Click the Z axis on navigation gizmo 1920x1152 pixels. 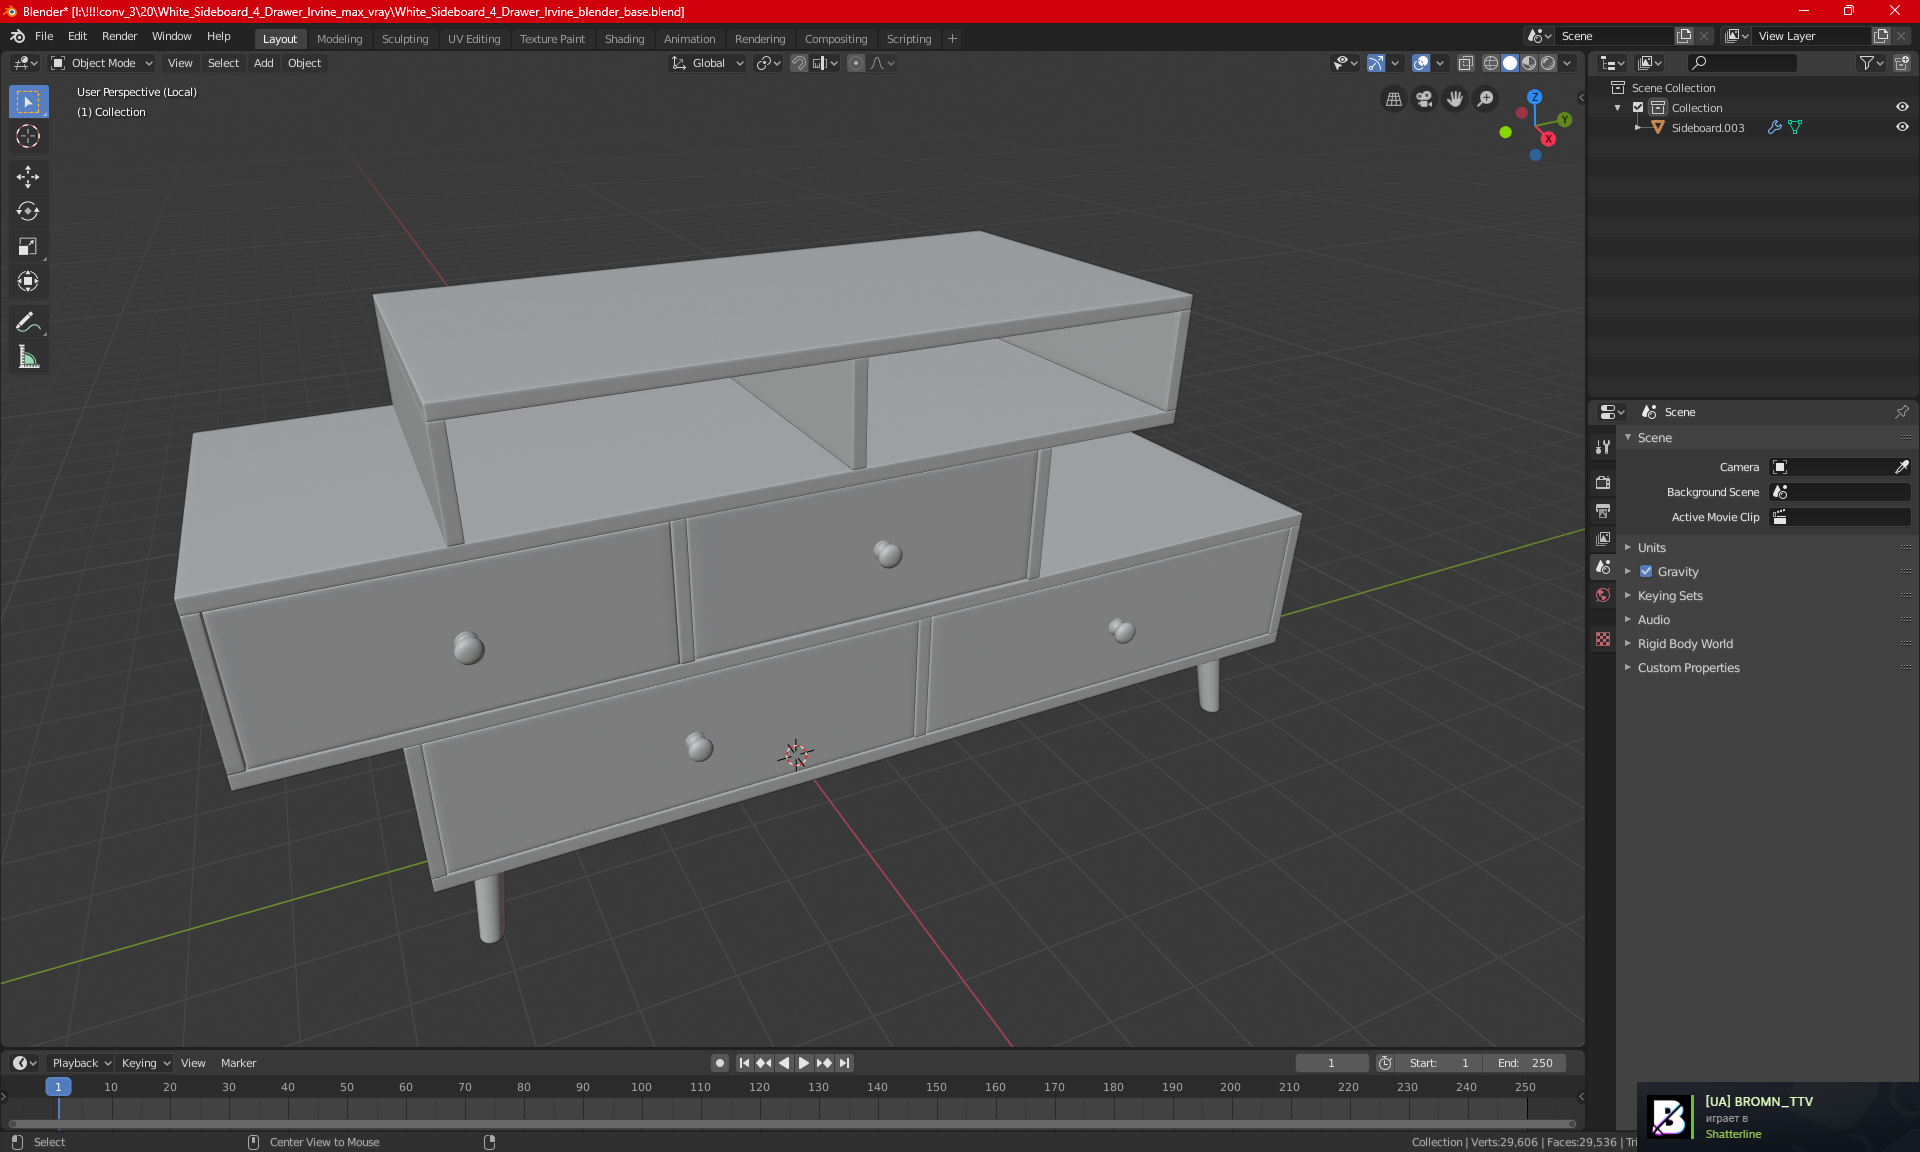click(x=1534, y=97)
